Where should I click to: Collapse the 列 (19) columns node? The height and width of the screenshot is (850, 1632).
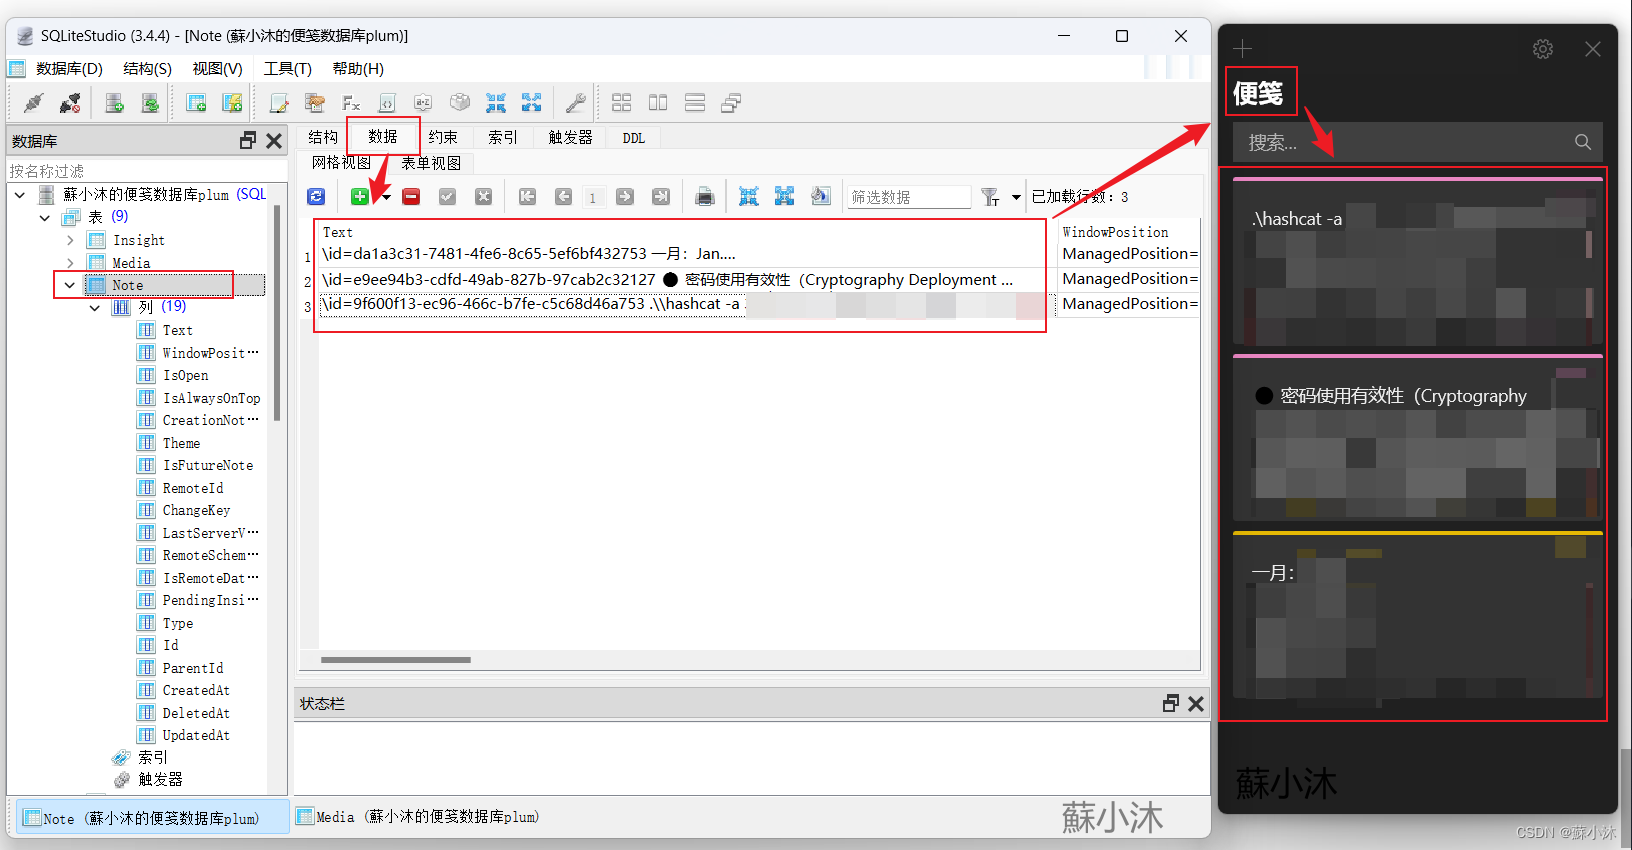coord(95,308)
